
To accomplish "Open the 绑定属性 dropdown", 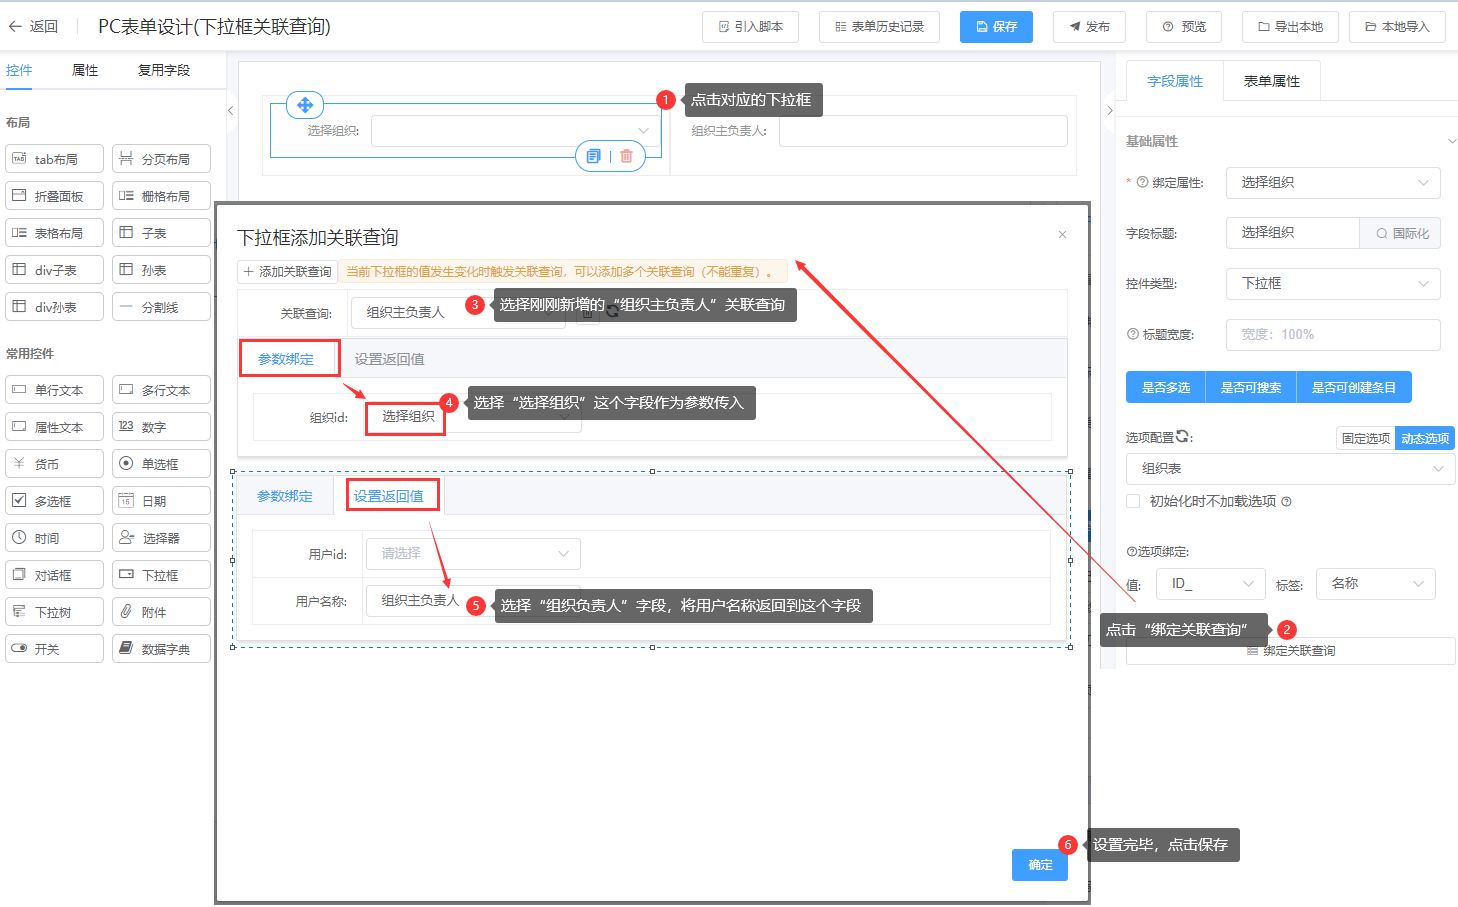I will [x=1333, y=182].
